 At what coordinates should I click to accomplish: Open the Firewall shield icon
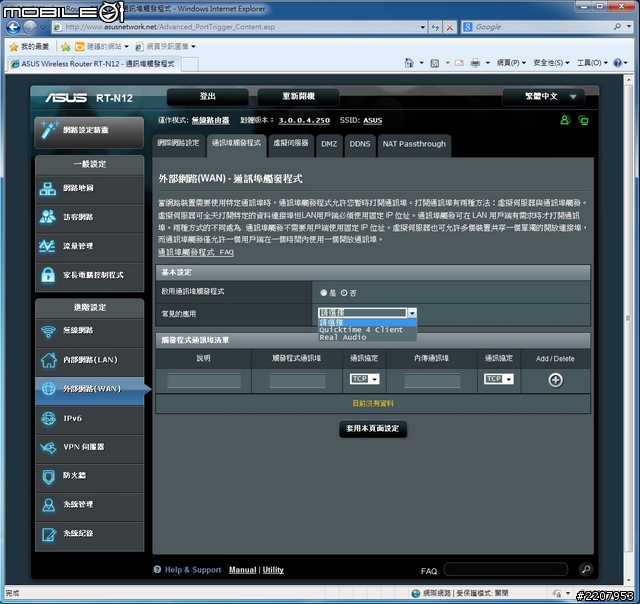[x=49, y=476]
